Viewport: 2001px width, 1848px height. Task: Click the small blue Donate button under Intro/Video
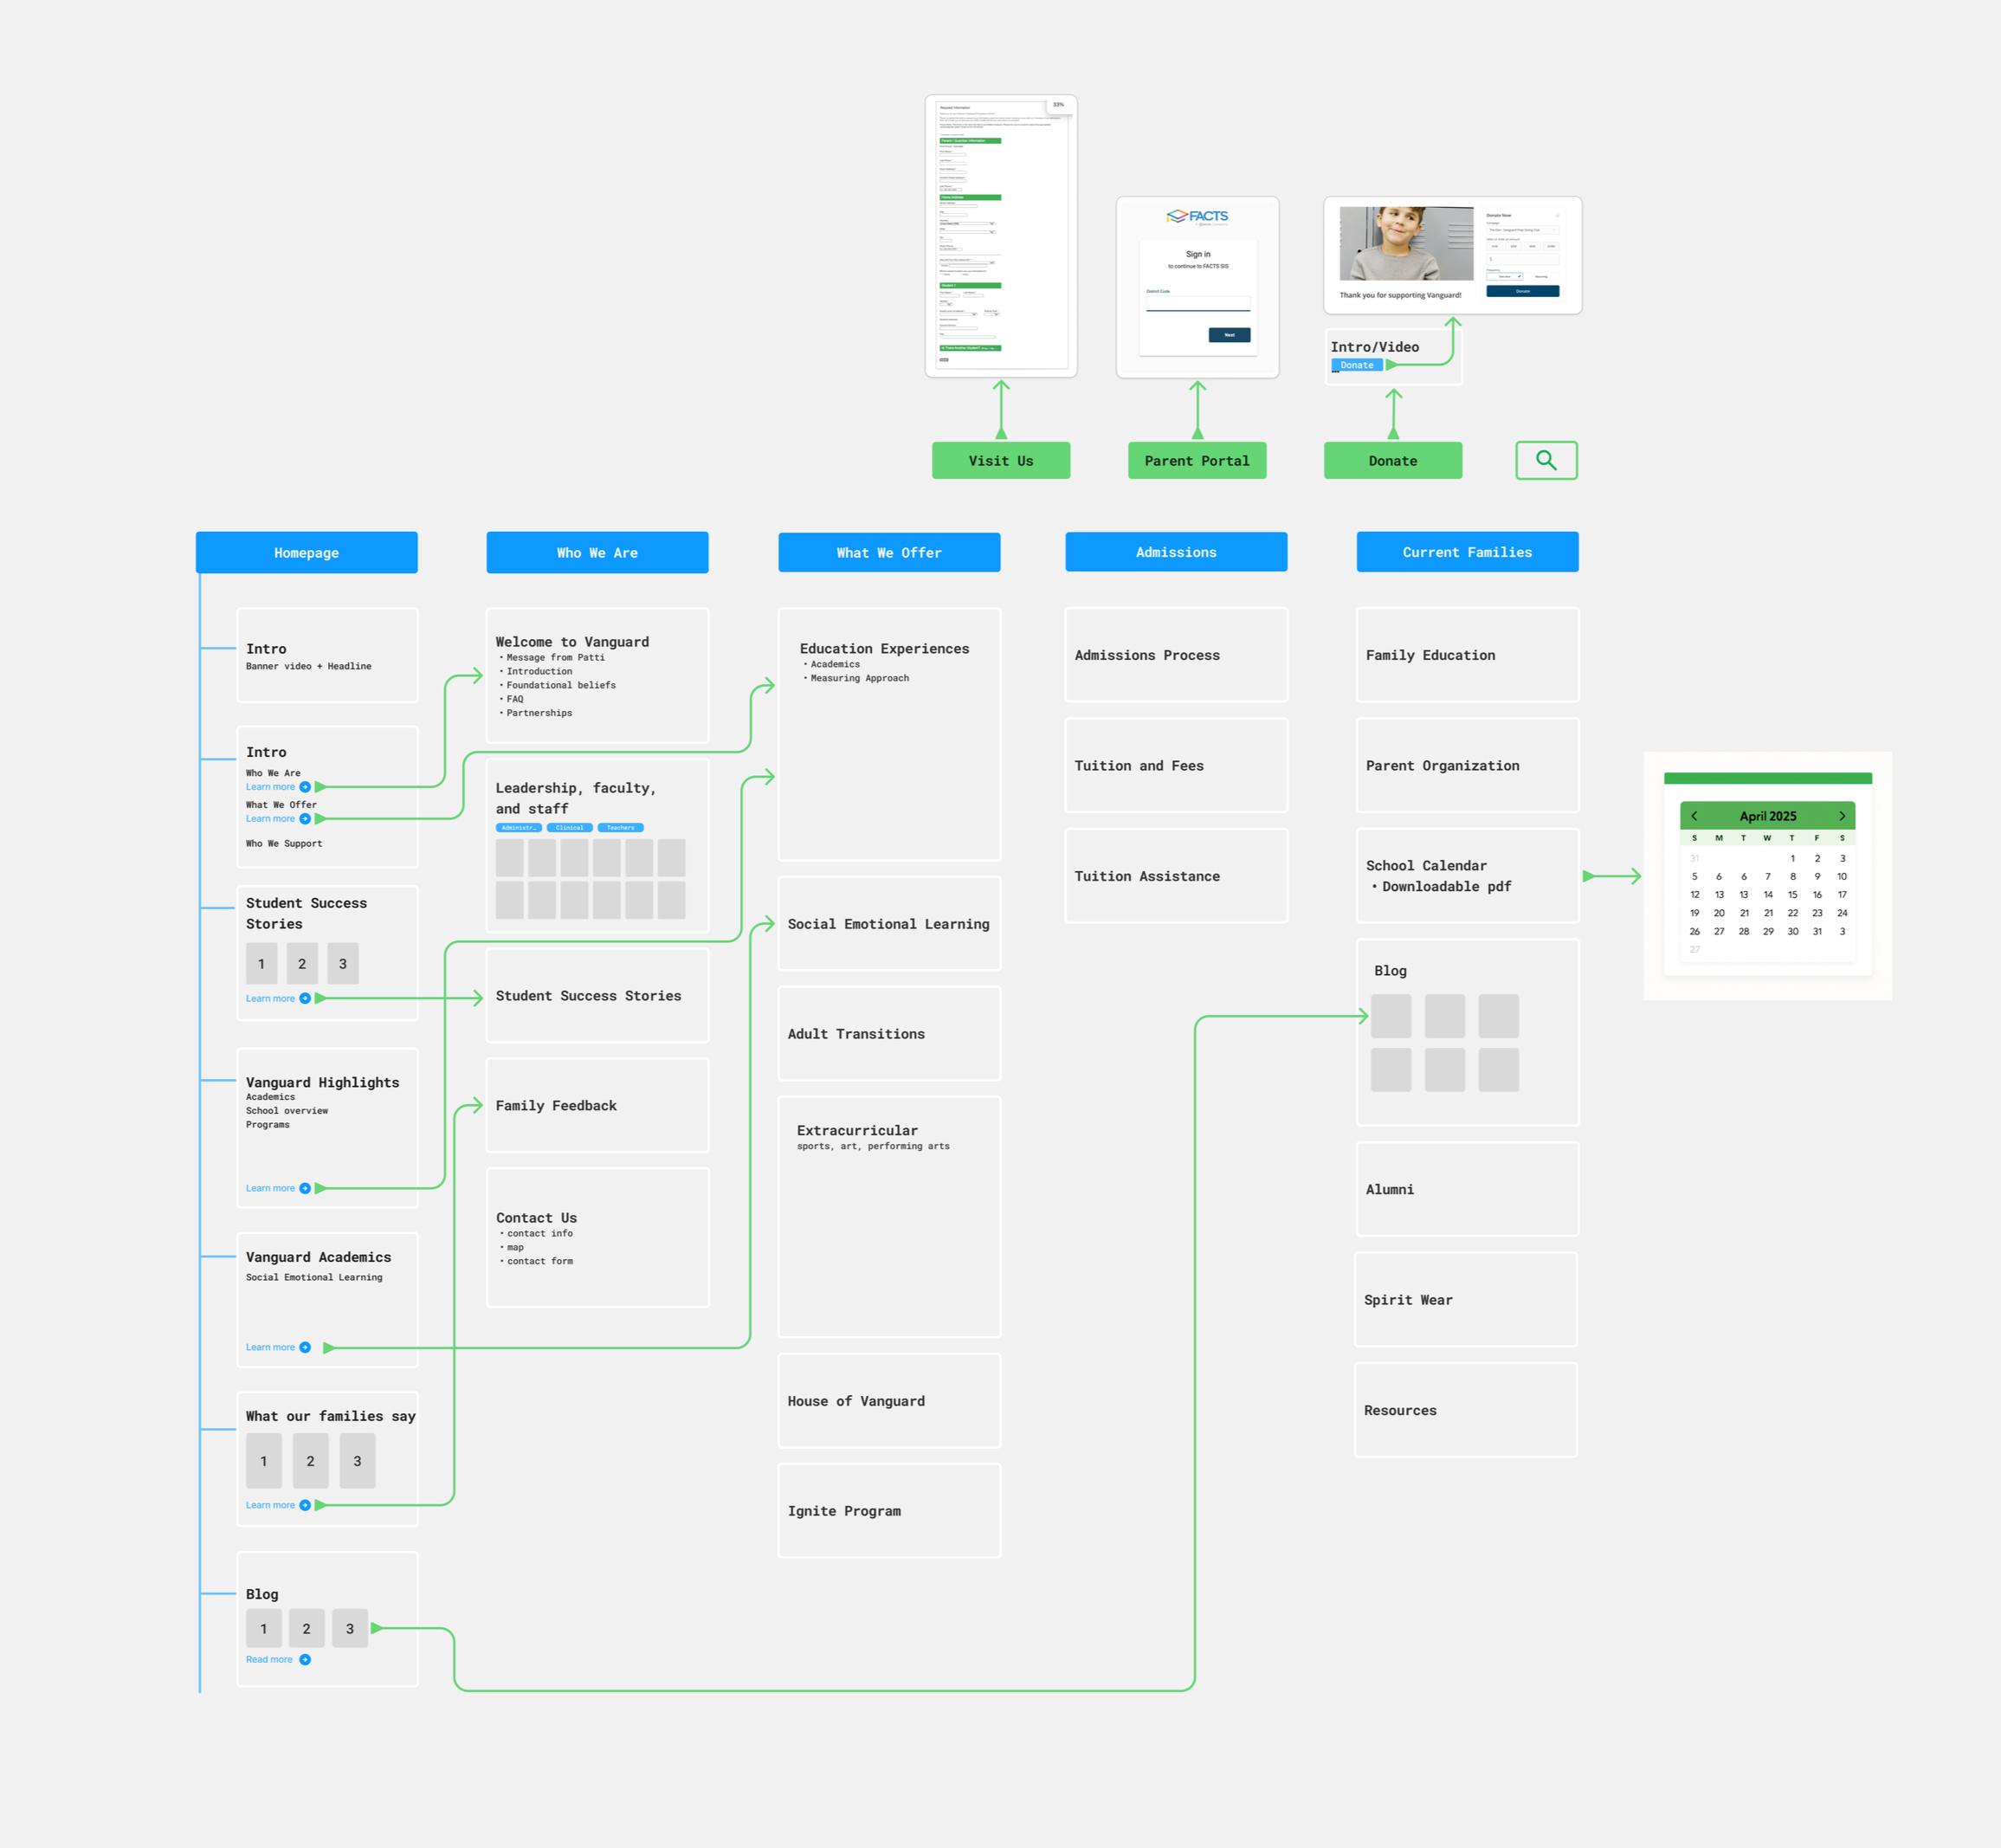(1356, 365)
